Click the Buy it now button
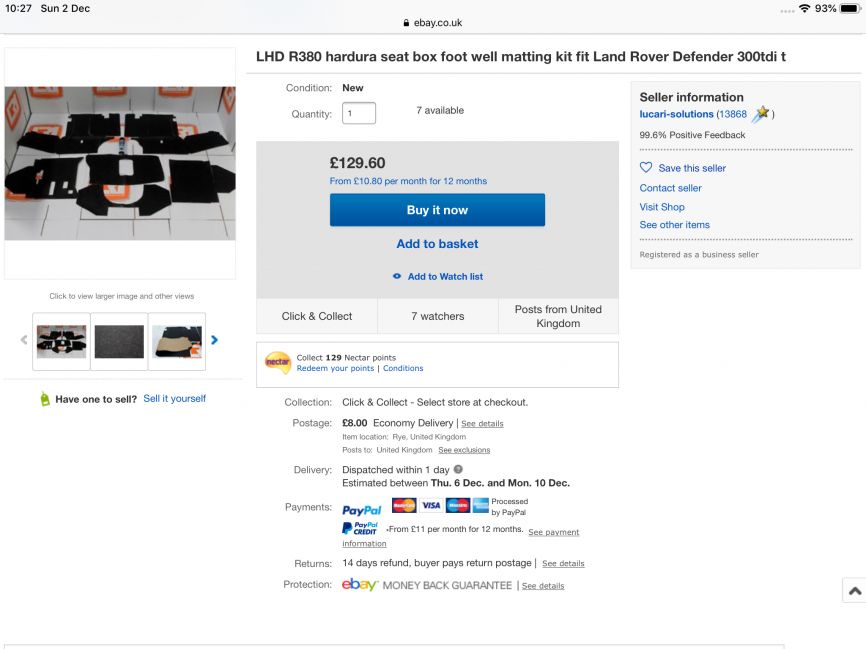 coord(437,210)
